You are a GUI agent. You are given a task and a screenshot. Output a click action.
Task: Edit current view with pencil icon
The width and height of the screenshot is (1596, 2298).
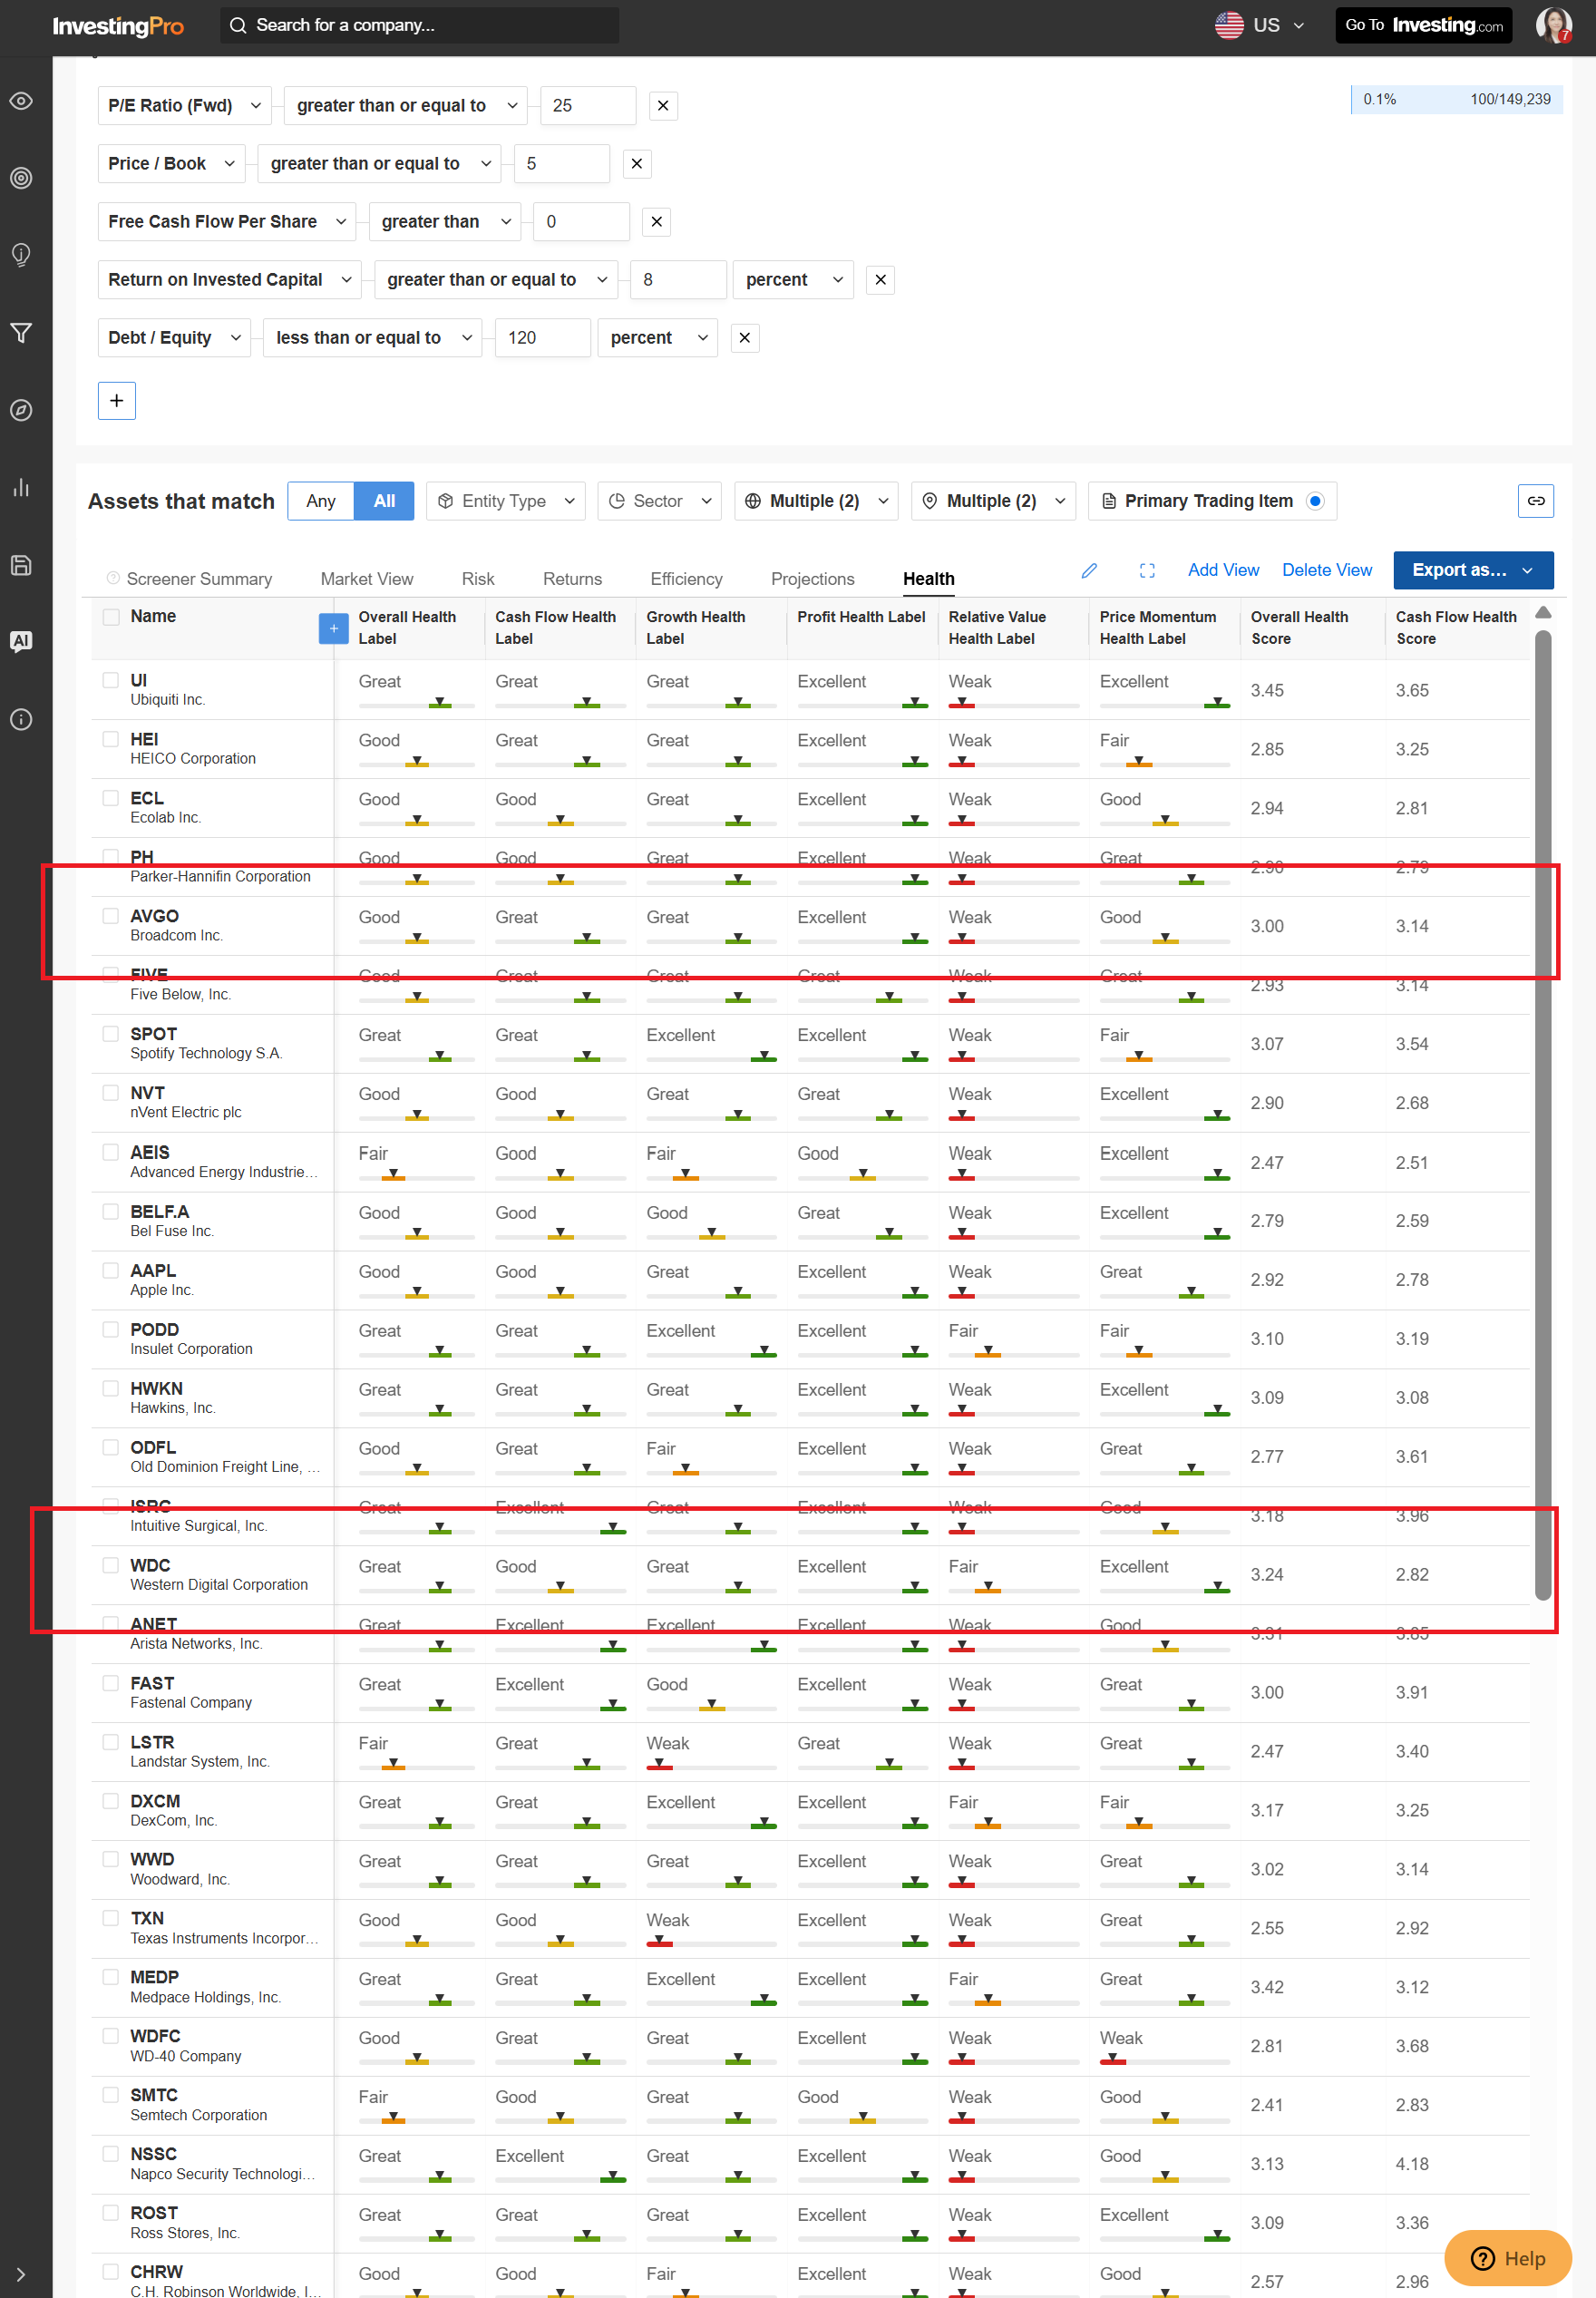(1089, 570)
